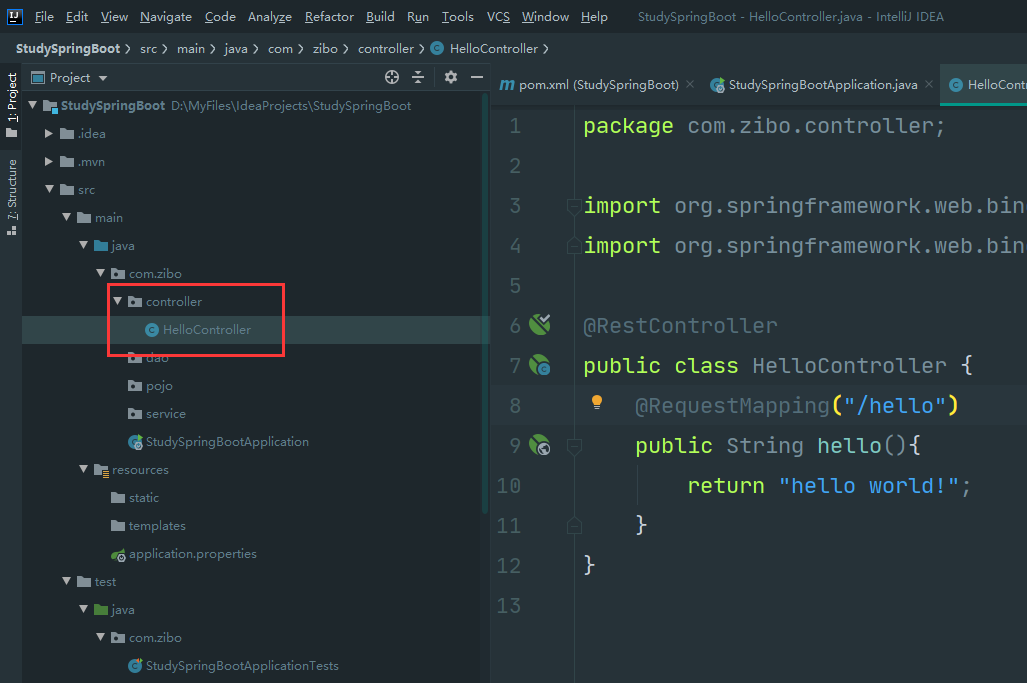Click the HelloController class icon in breadcrumb

(437, 48)
